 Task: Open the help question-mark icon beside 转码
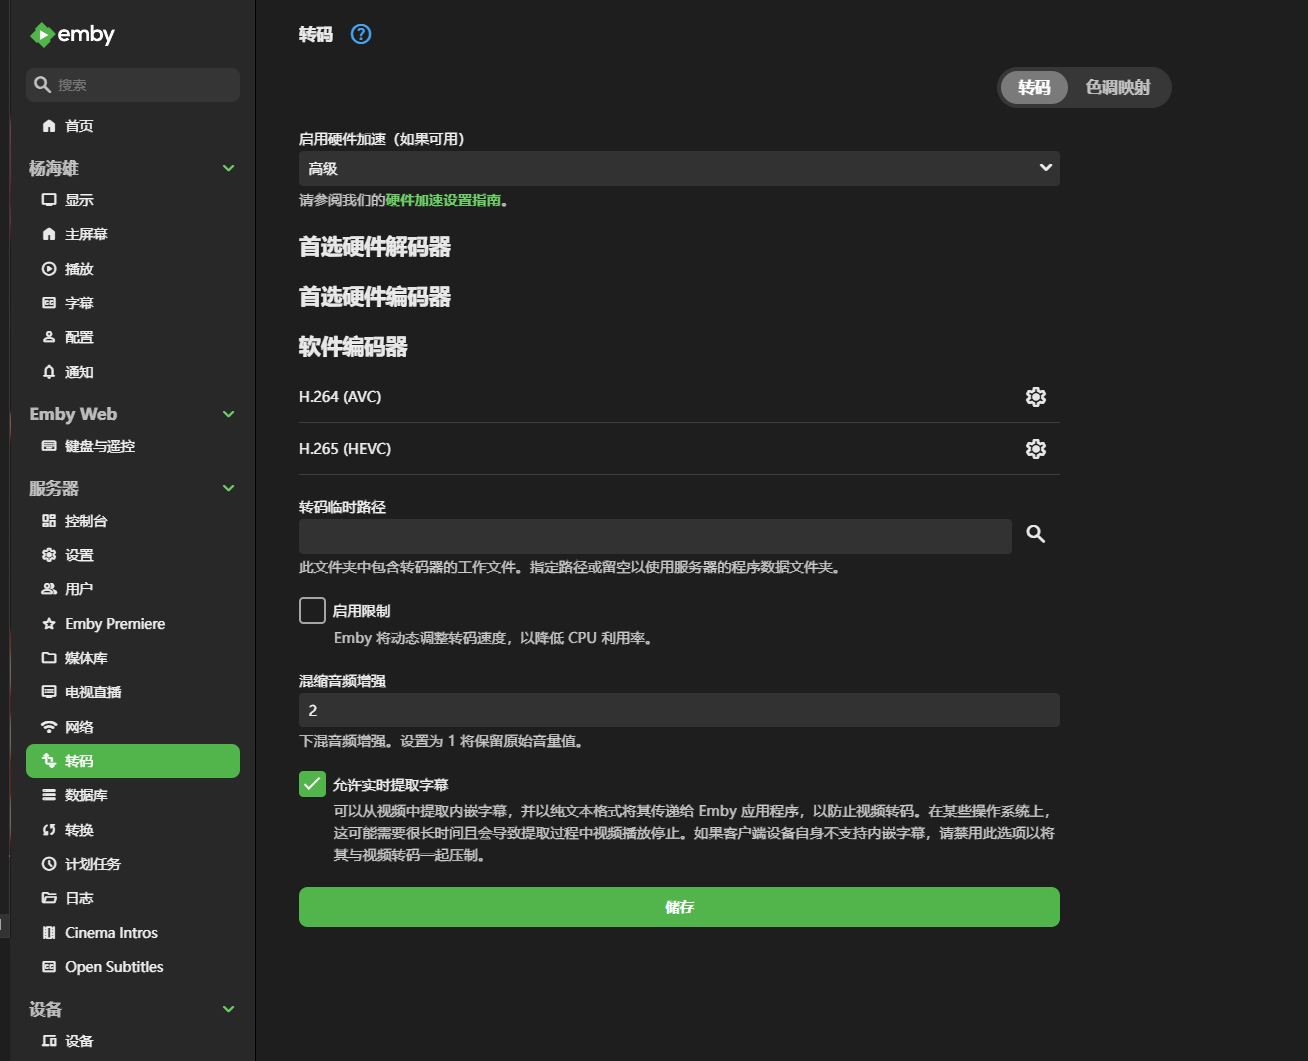pos(361,34)
